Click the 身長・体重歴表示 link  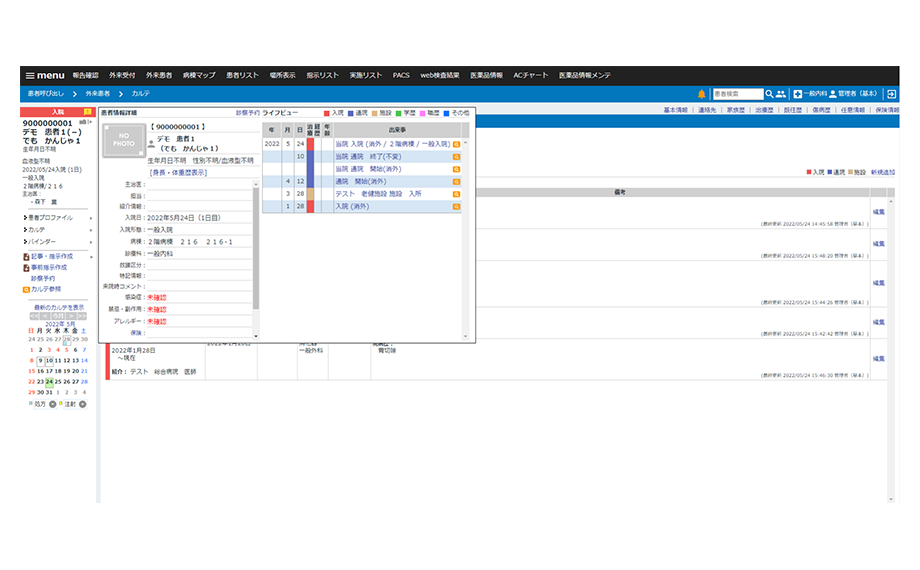click(178, 172)
